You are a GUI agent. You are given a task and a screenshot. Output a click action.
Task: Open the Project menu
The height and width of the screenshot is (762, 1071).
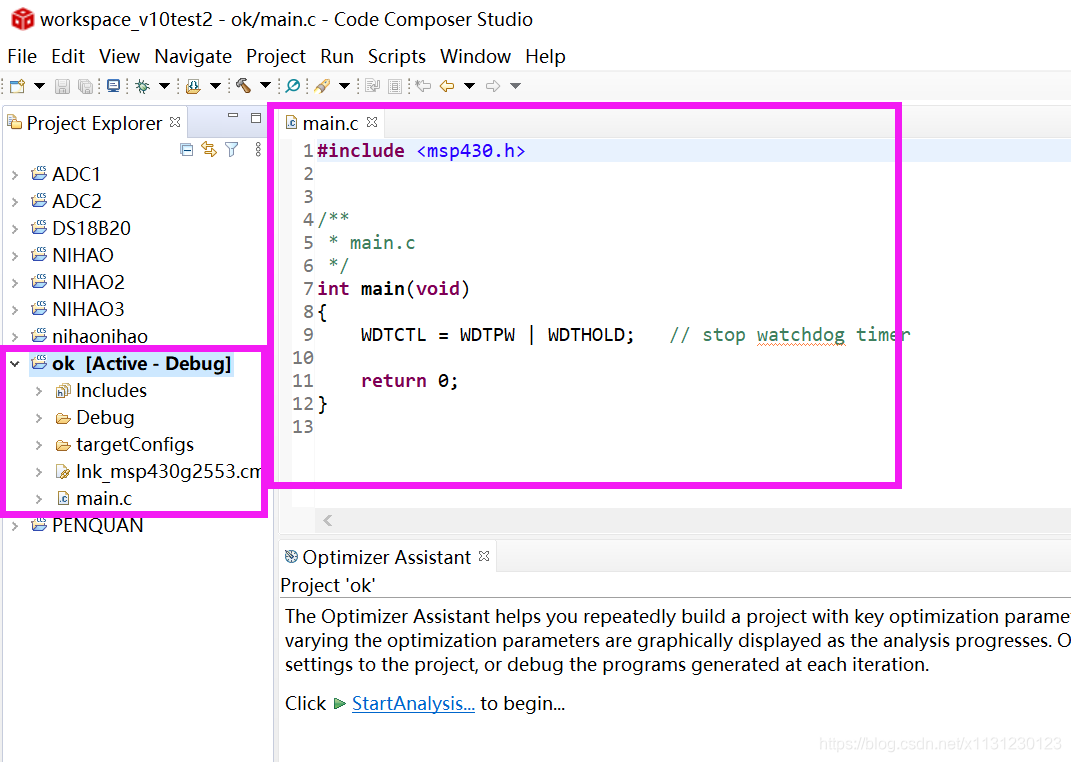point(276,56)
